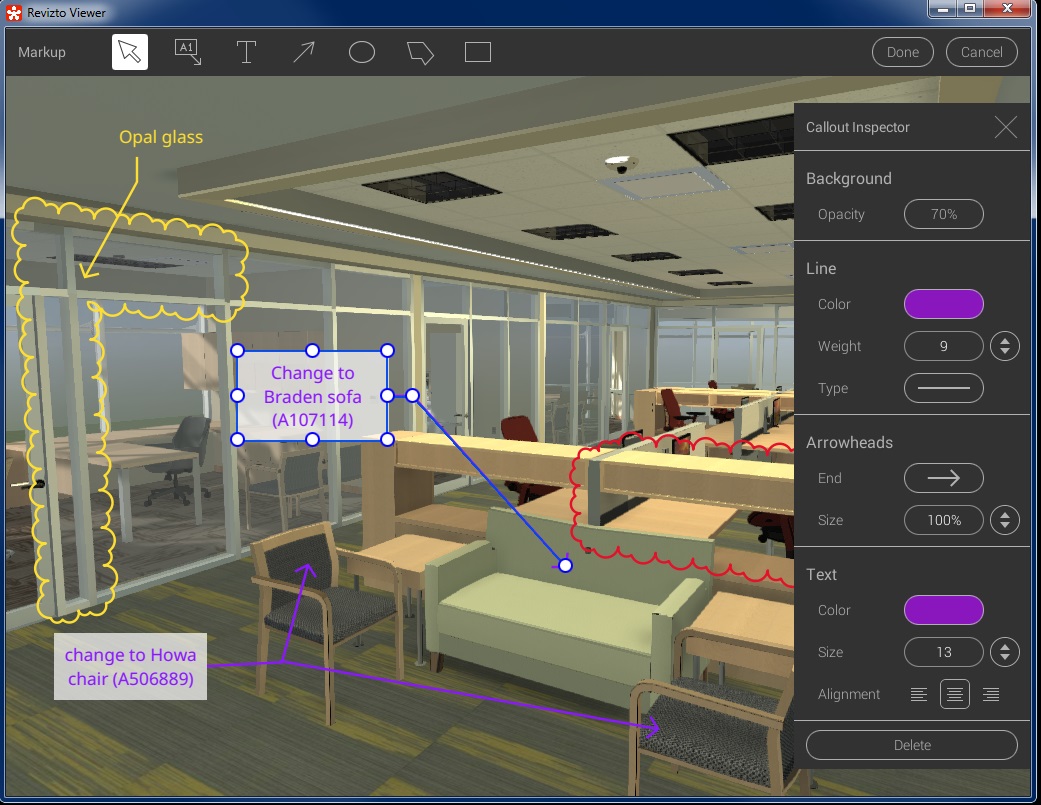Viewport: 1041px width, 805px height.
Task: Click the Arrowheads Size 100% field
Action: [943, 520]
